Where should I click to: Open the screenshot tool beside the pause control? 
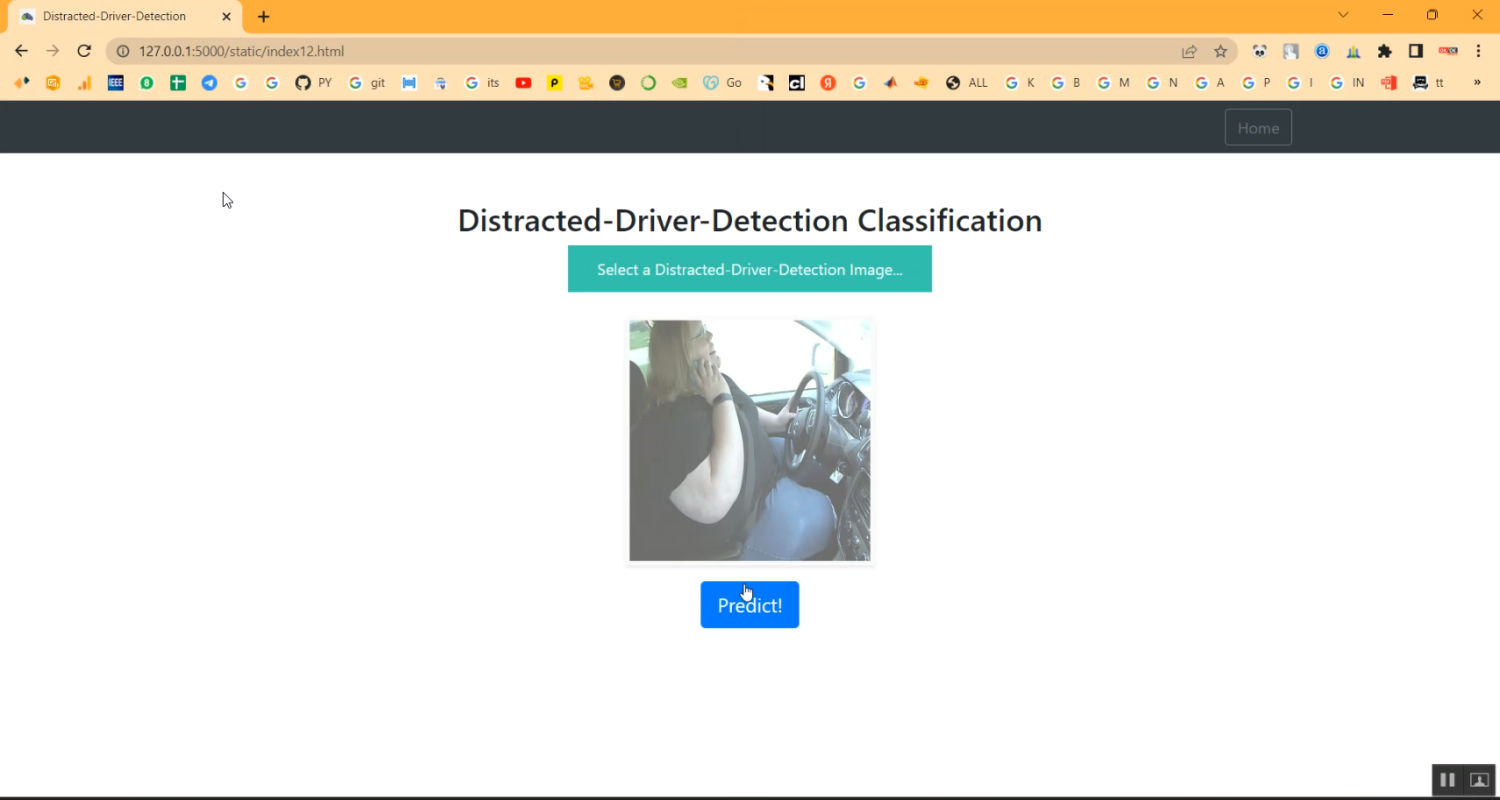tap(1478, 779)
